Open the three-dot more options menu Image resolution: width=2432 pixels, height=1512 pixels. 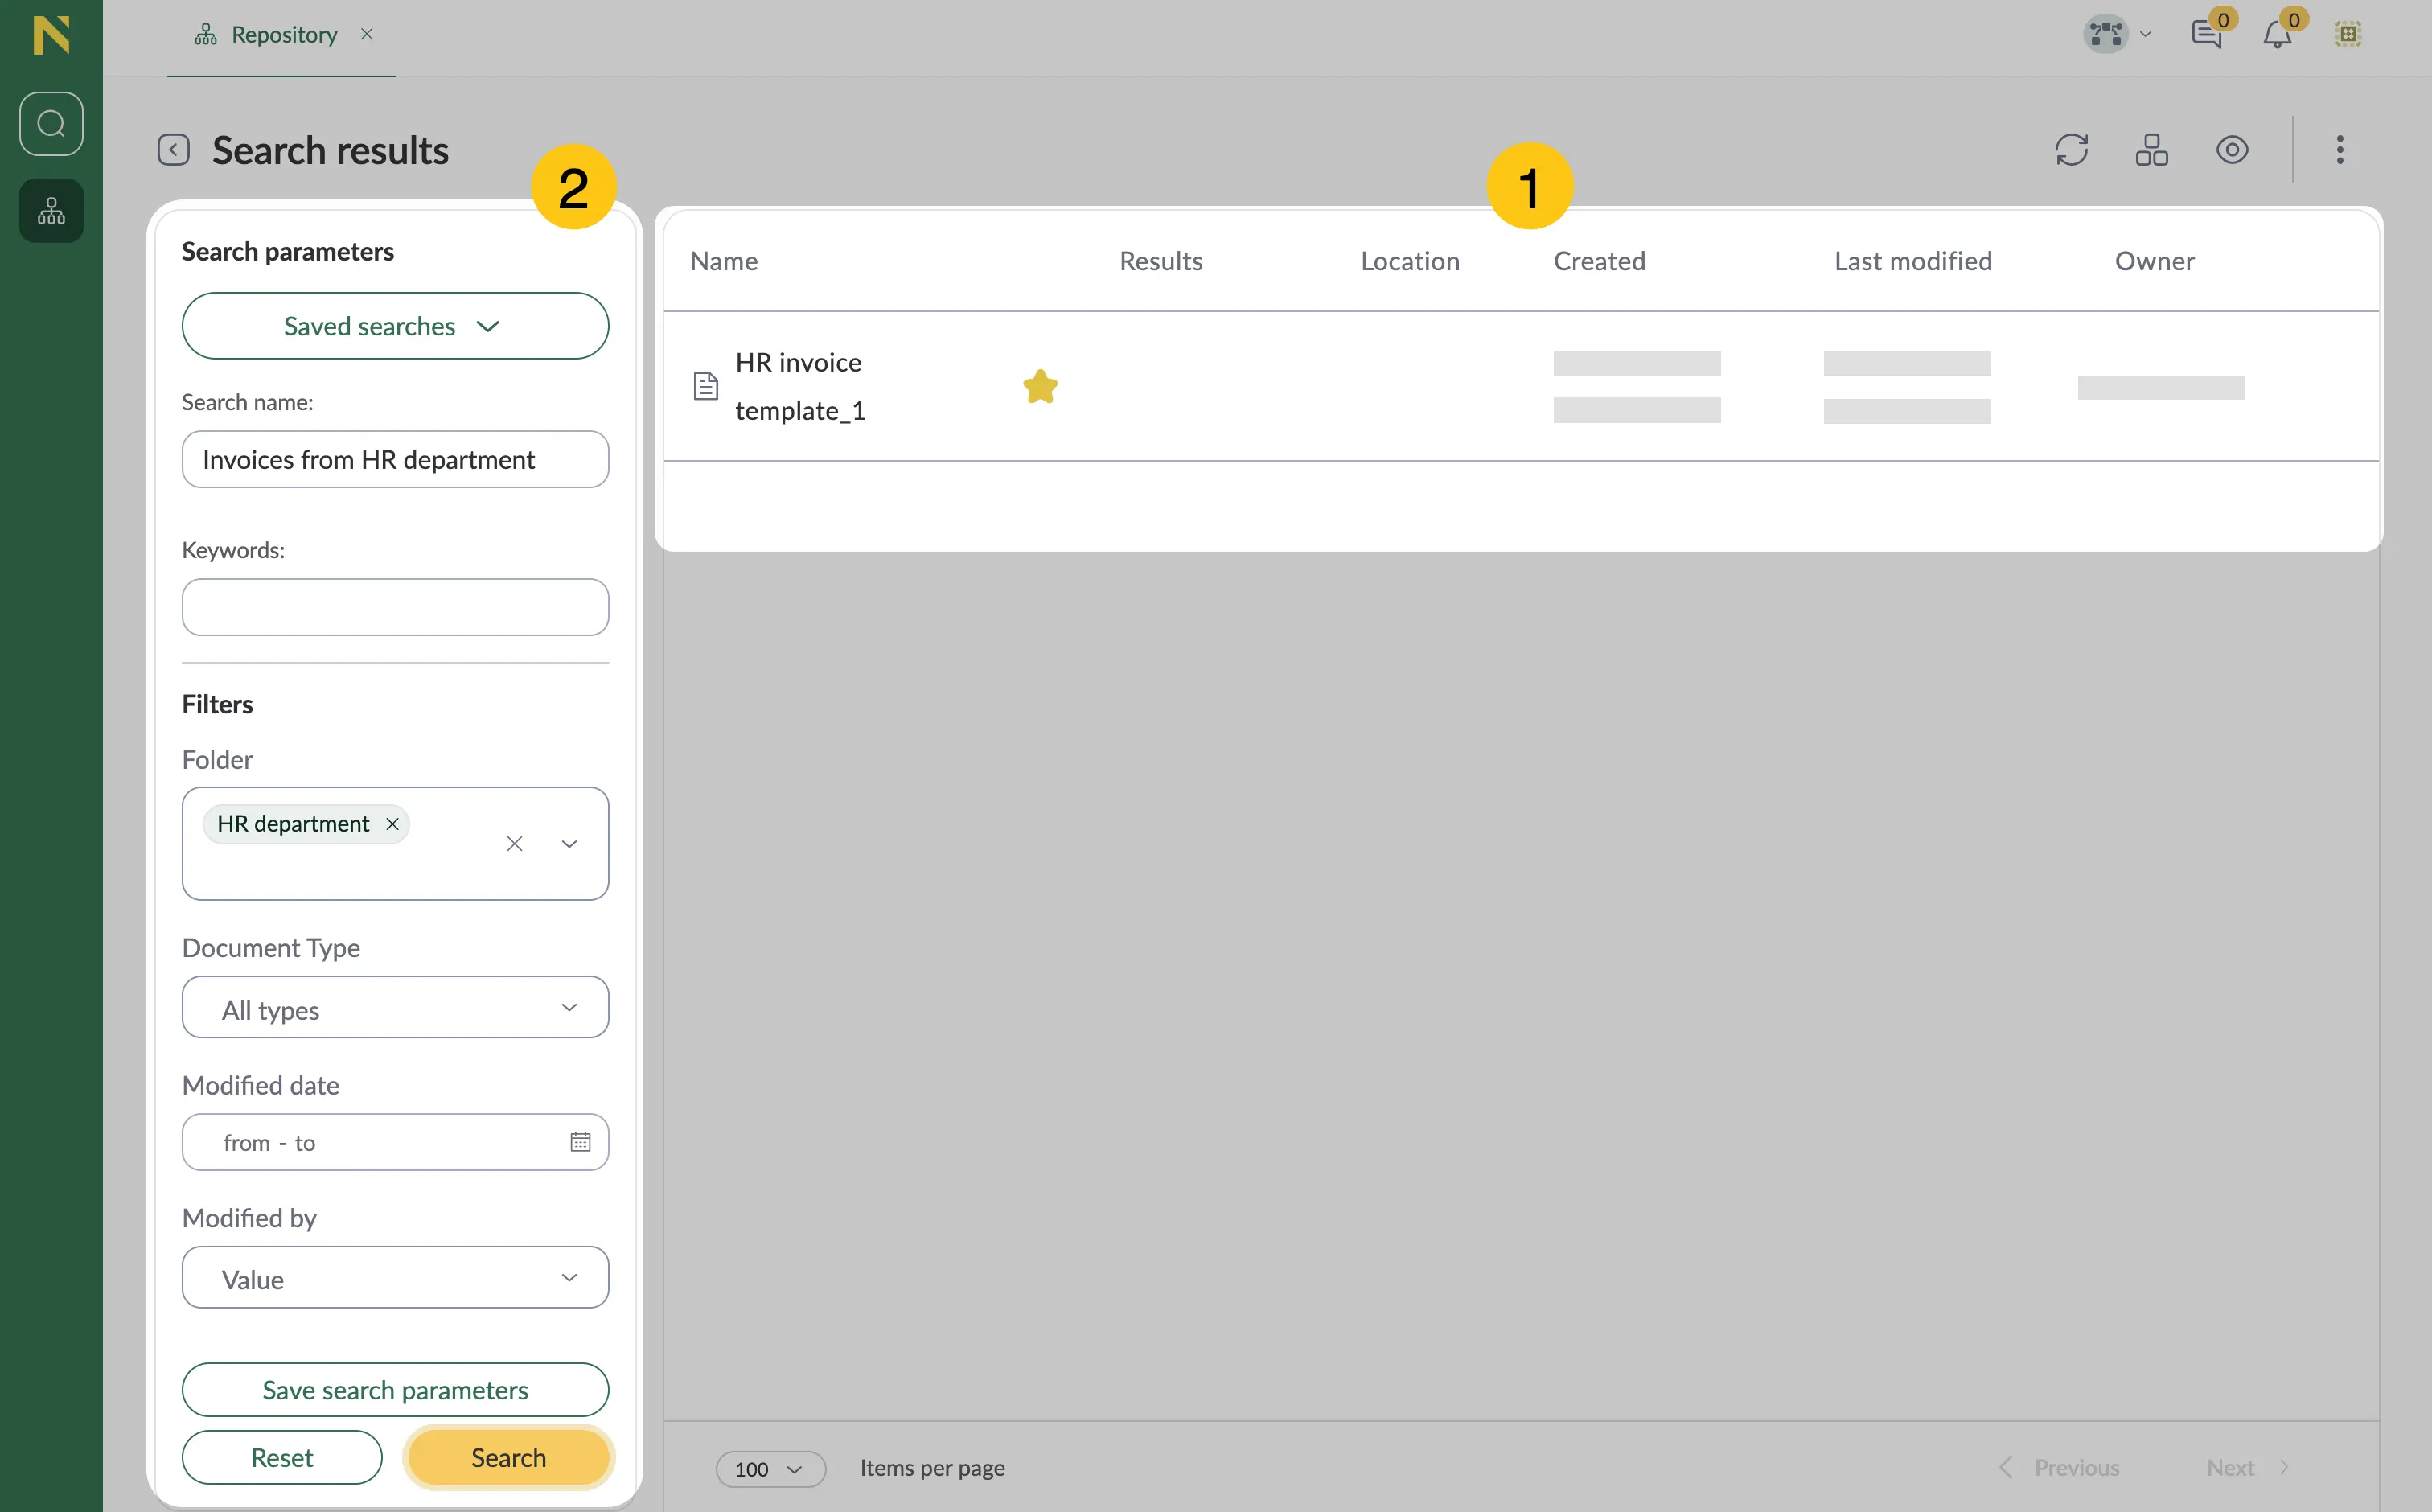click(2339, 150)
